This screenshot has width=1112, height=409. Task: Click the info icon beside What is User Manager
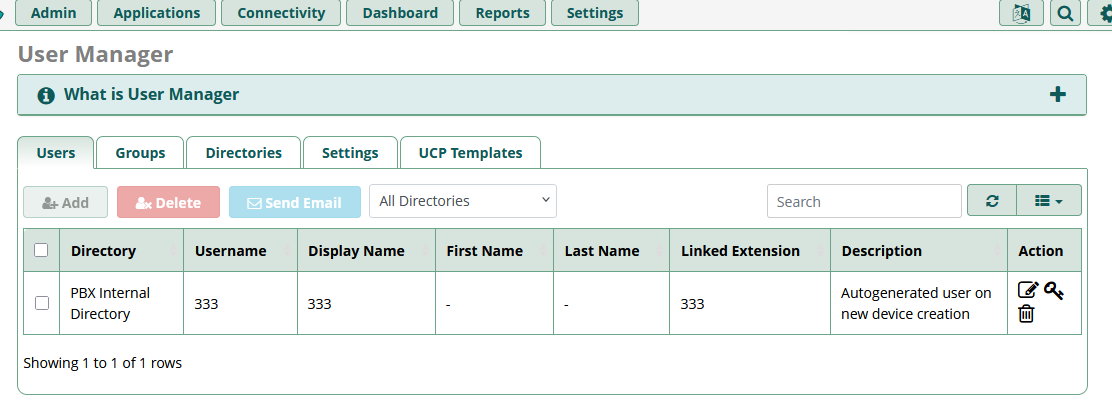tap(45, 96)
